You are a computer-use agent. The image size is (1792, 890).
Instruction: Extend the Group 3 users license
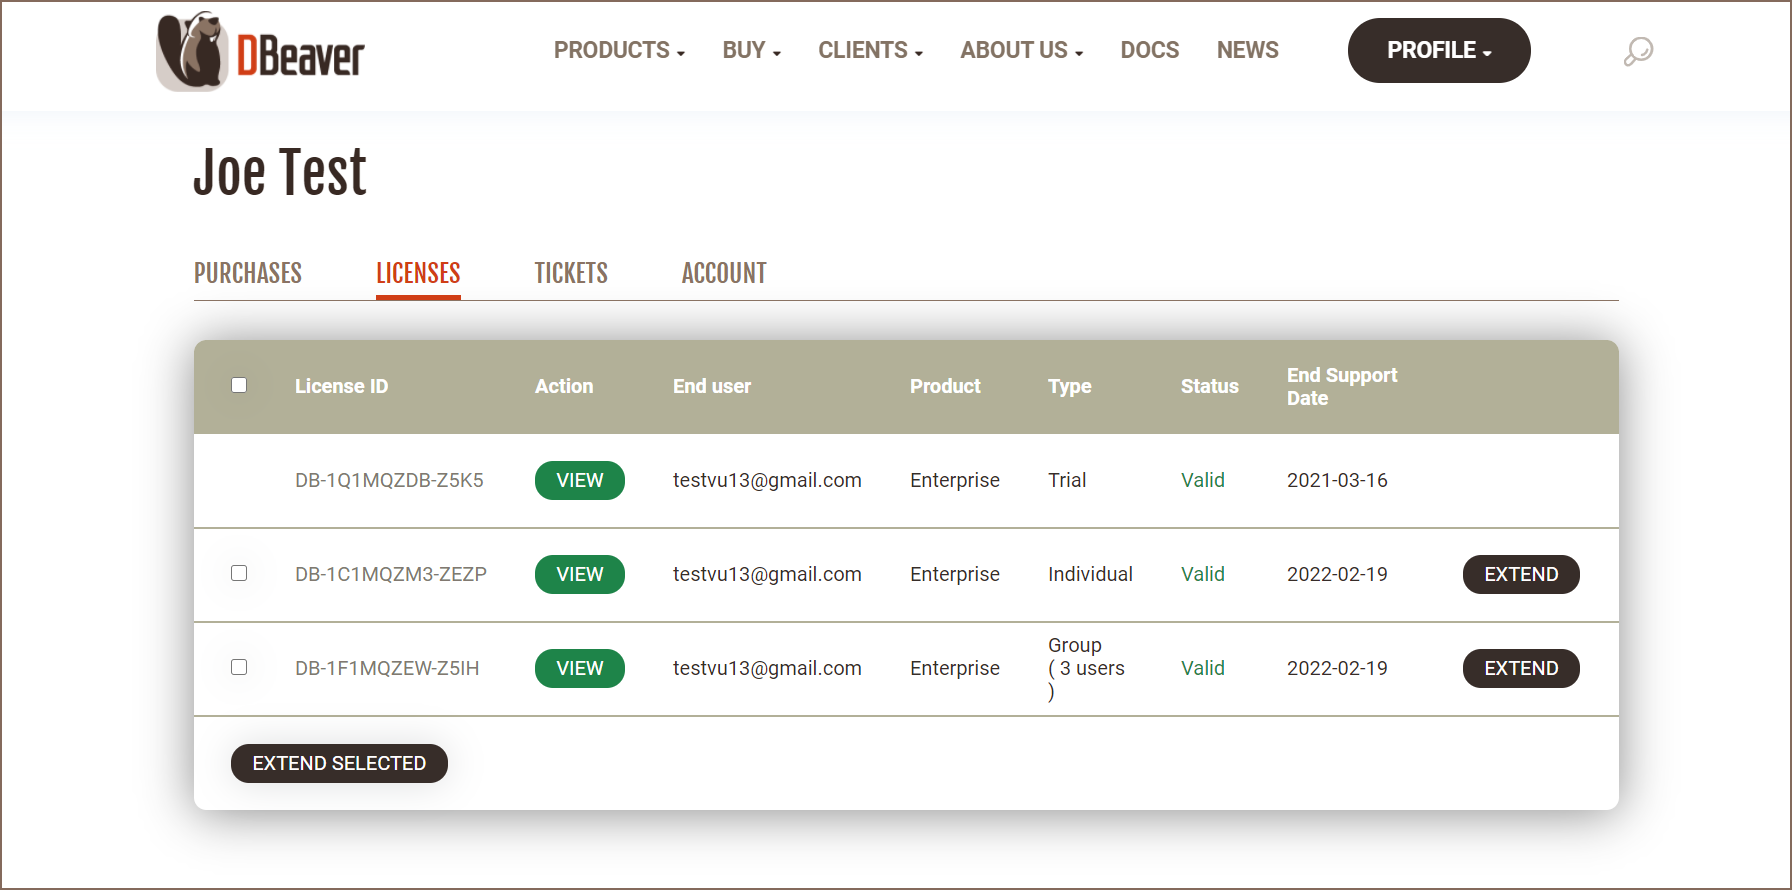point(1520,668)
